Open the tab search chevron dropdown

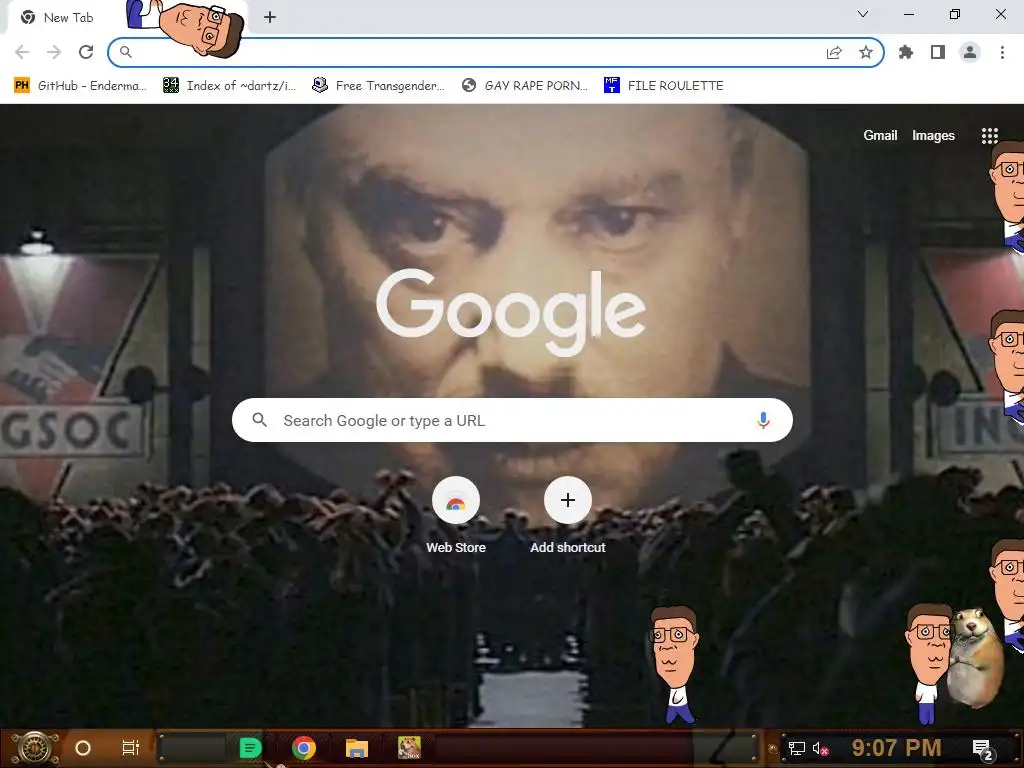point(863,14)
